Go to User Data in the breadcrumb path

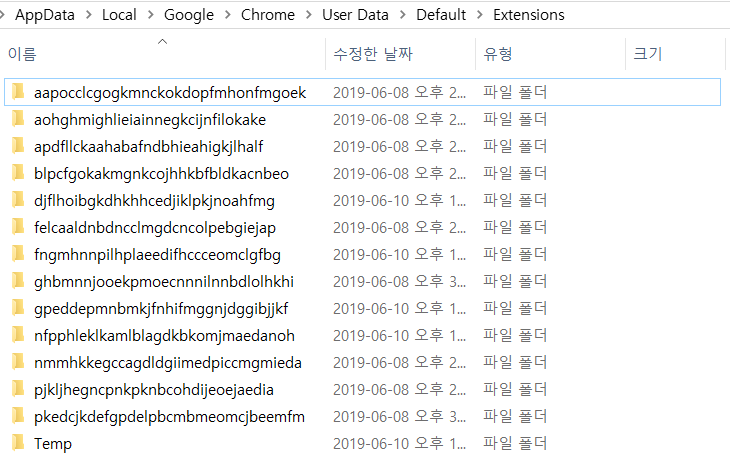tap(355, 15)
